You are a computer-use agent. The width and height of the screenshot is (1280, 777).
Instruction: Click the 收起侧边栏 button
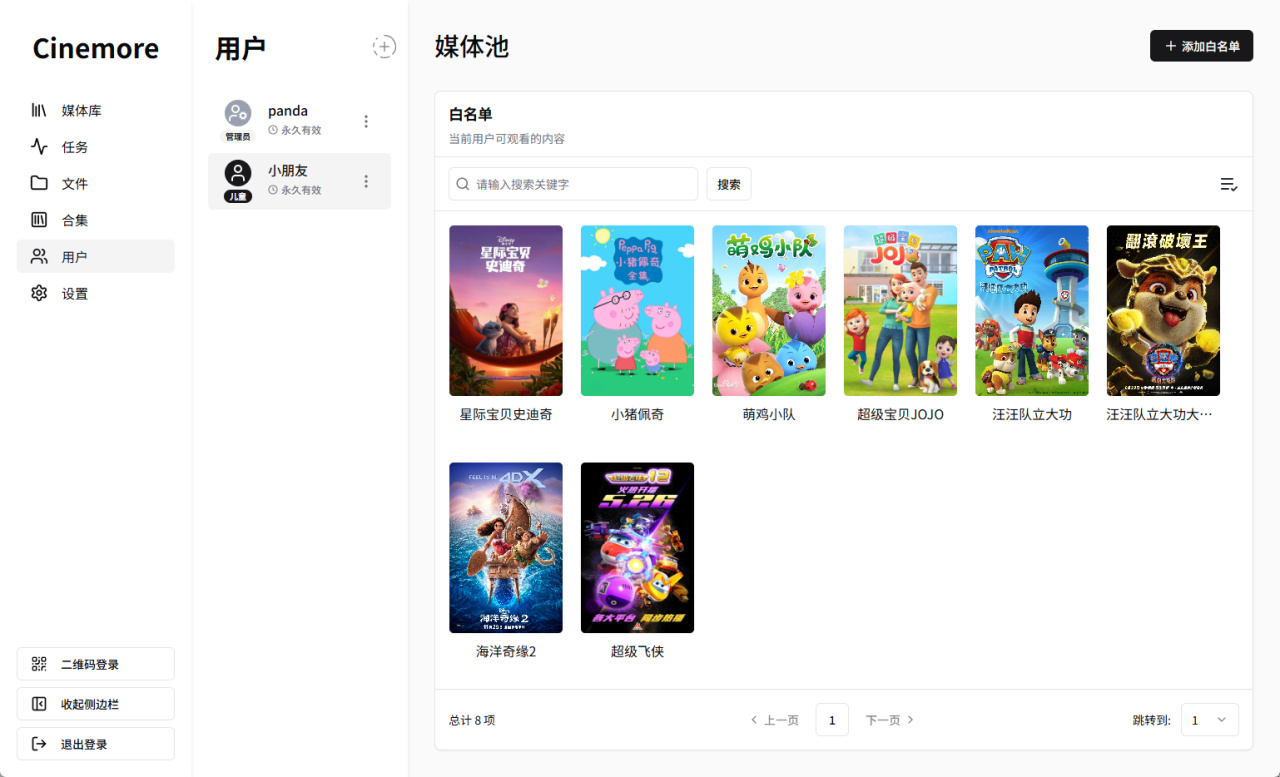point(96,704)
